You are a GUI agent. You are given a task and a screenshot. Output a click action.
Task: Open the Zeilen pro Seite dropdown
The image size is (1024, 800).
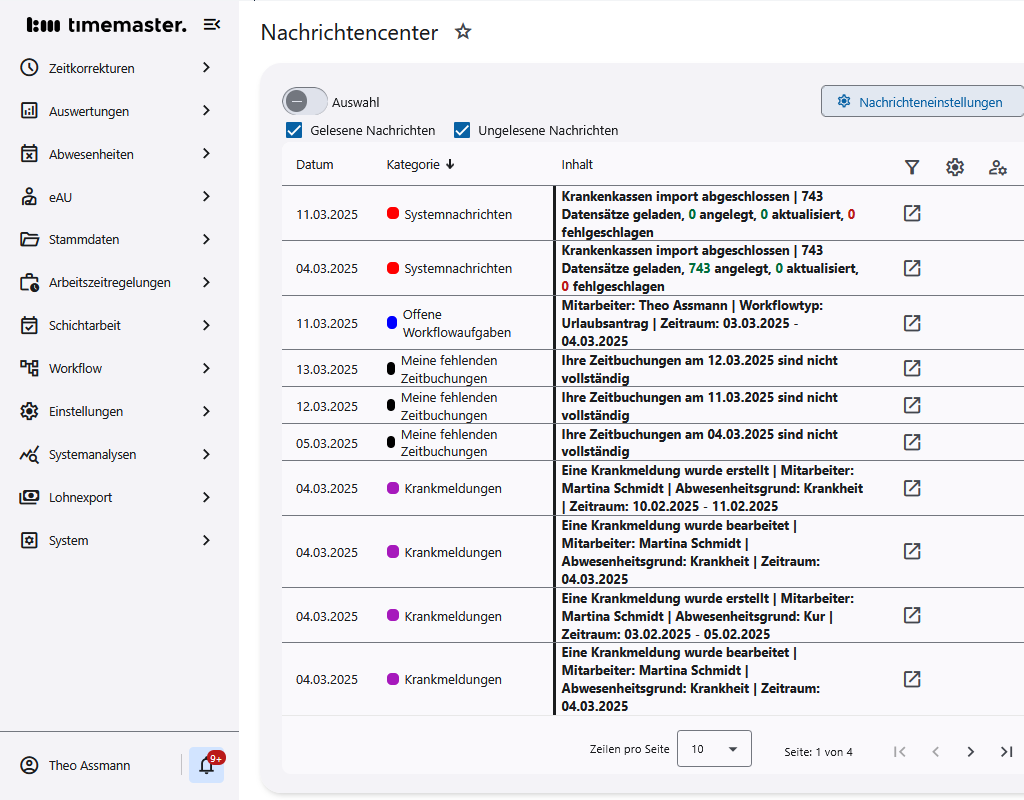coord(714,748)
